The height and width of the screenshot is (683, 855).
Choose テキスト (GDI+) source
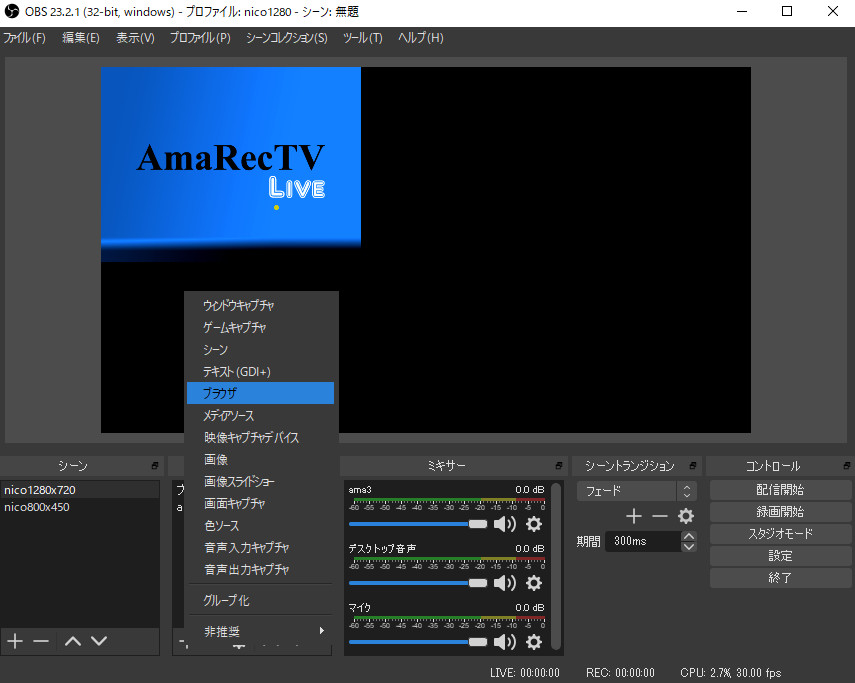(x=261, y=371)
